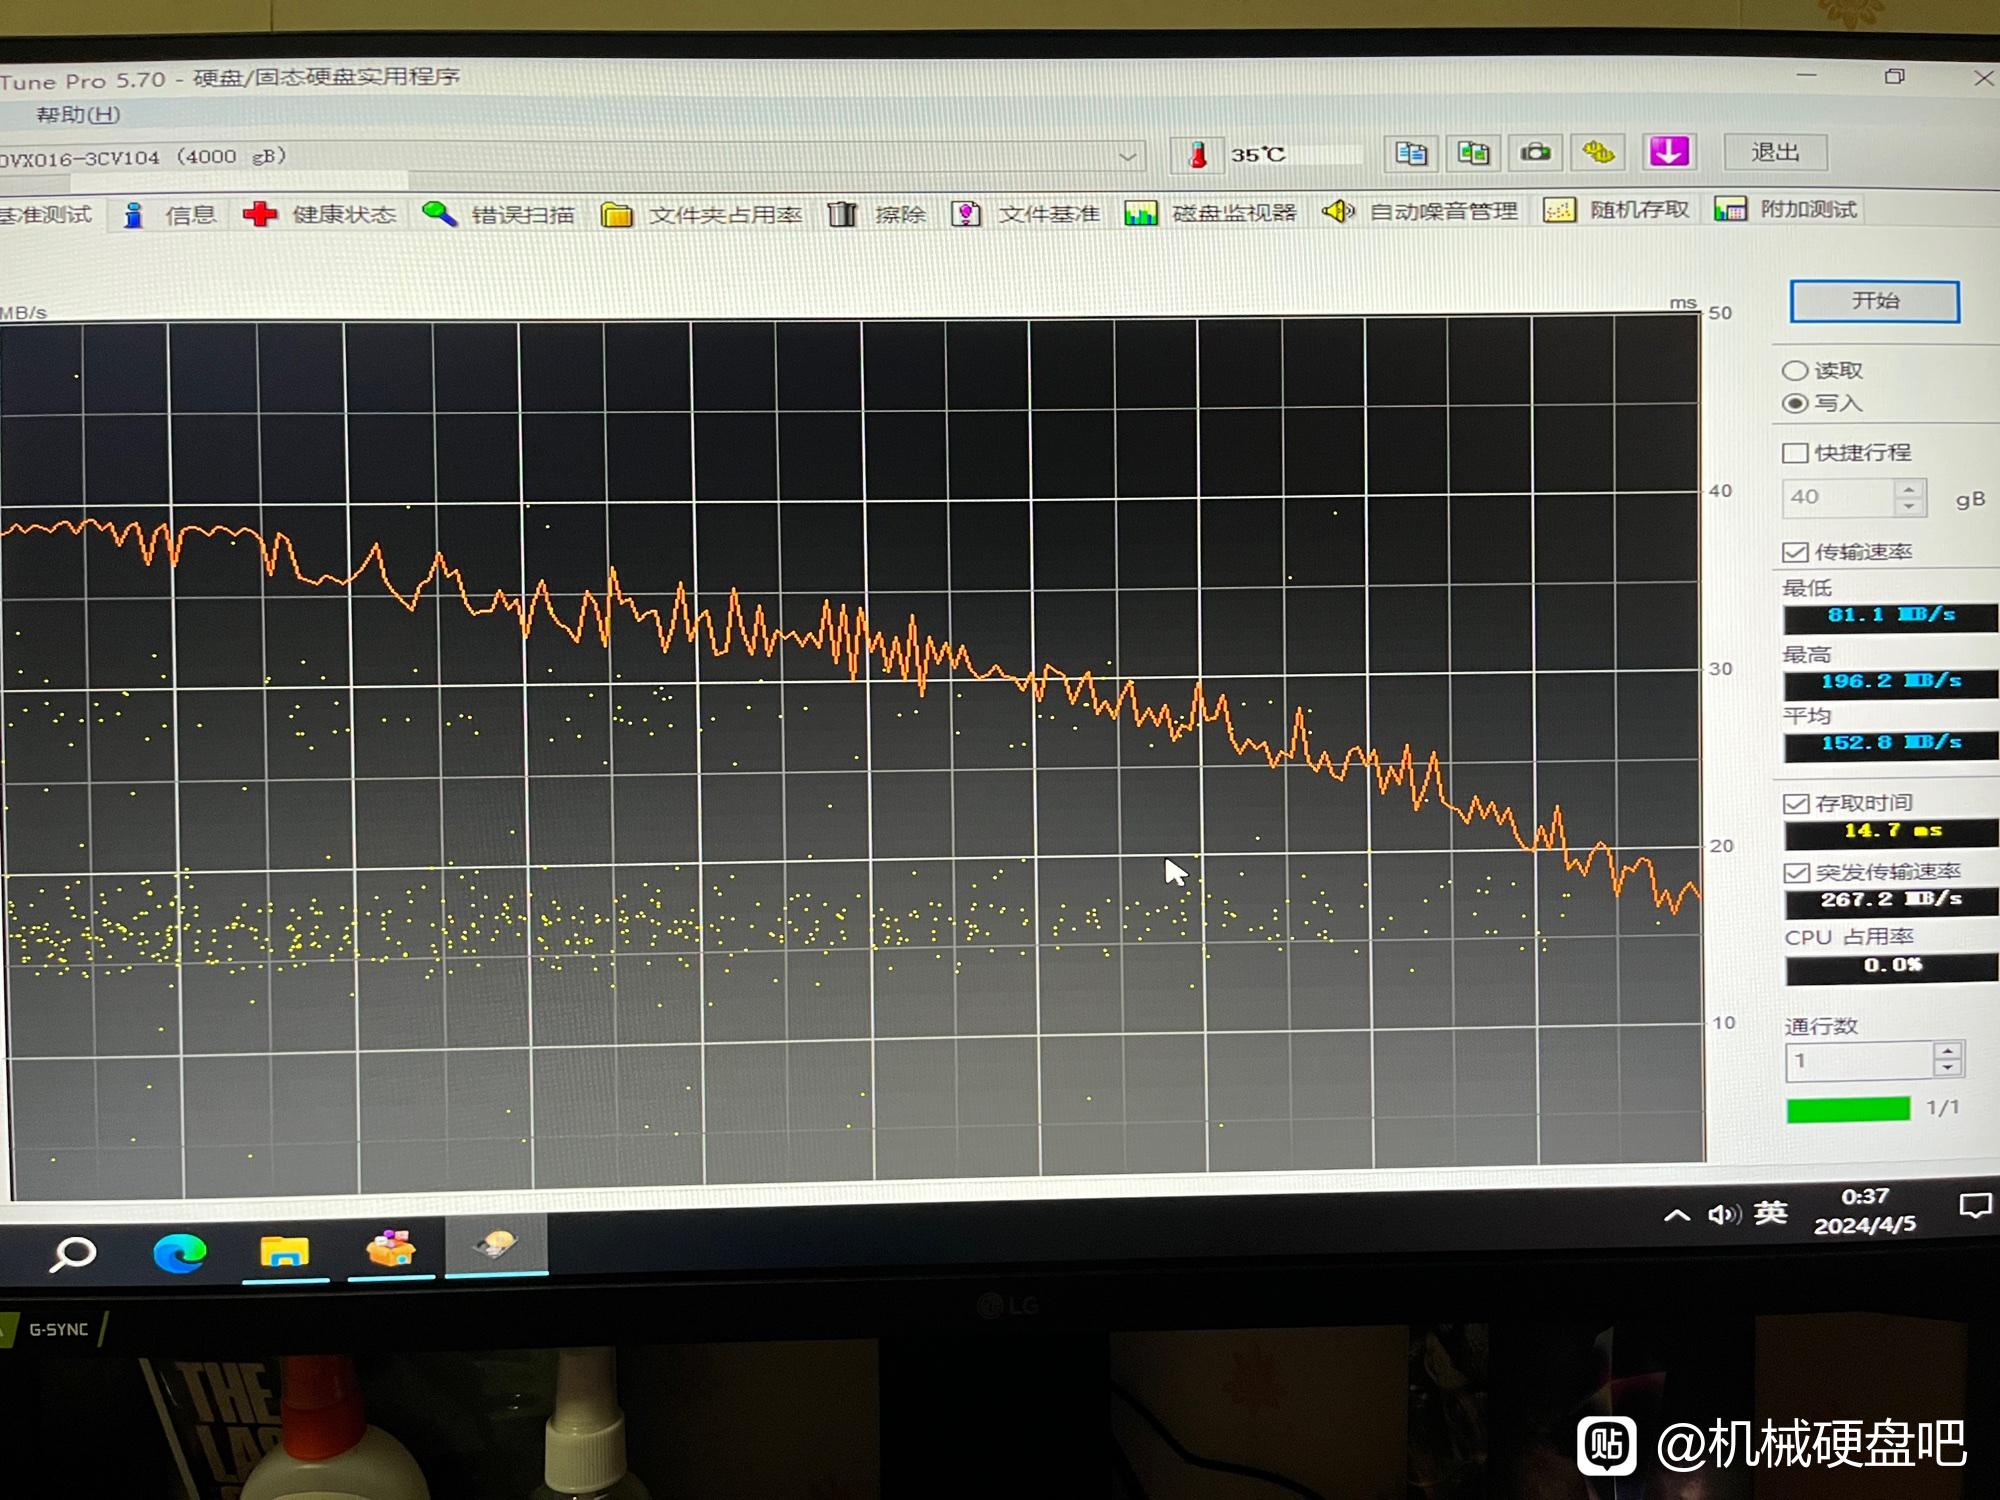Click the 267.2 MB/s burst rate value

tap(1891, 900)
